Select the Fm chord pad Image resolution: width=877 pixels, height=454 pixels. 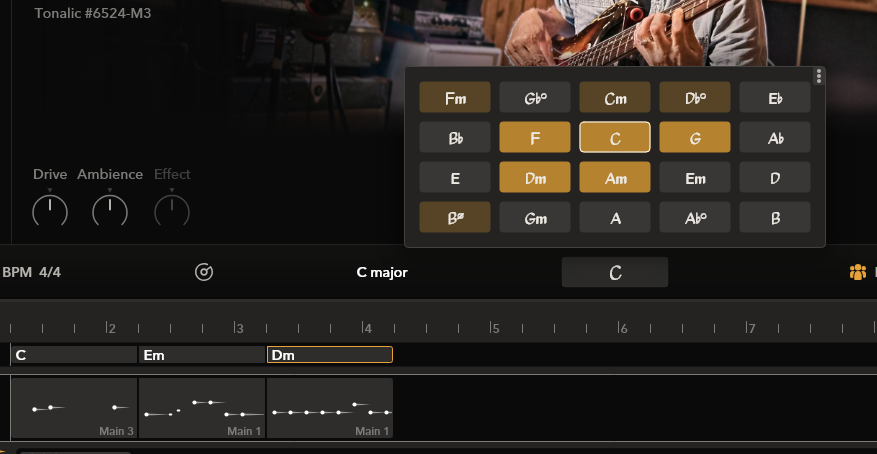pos(455,97)
